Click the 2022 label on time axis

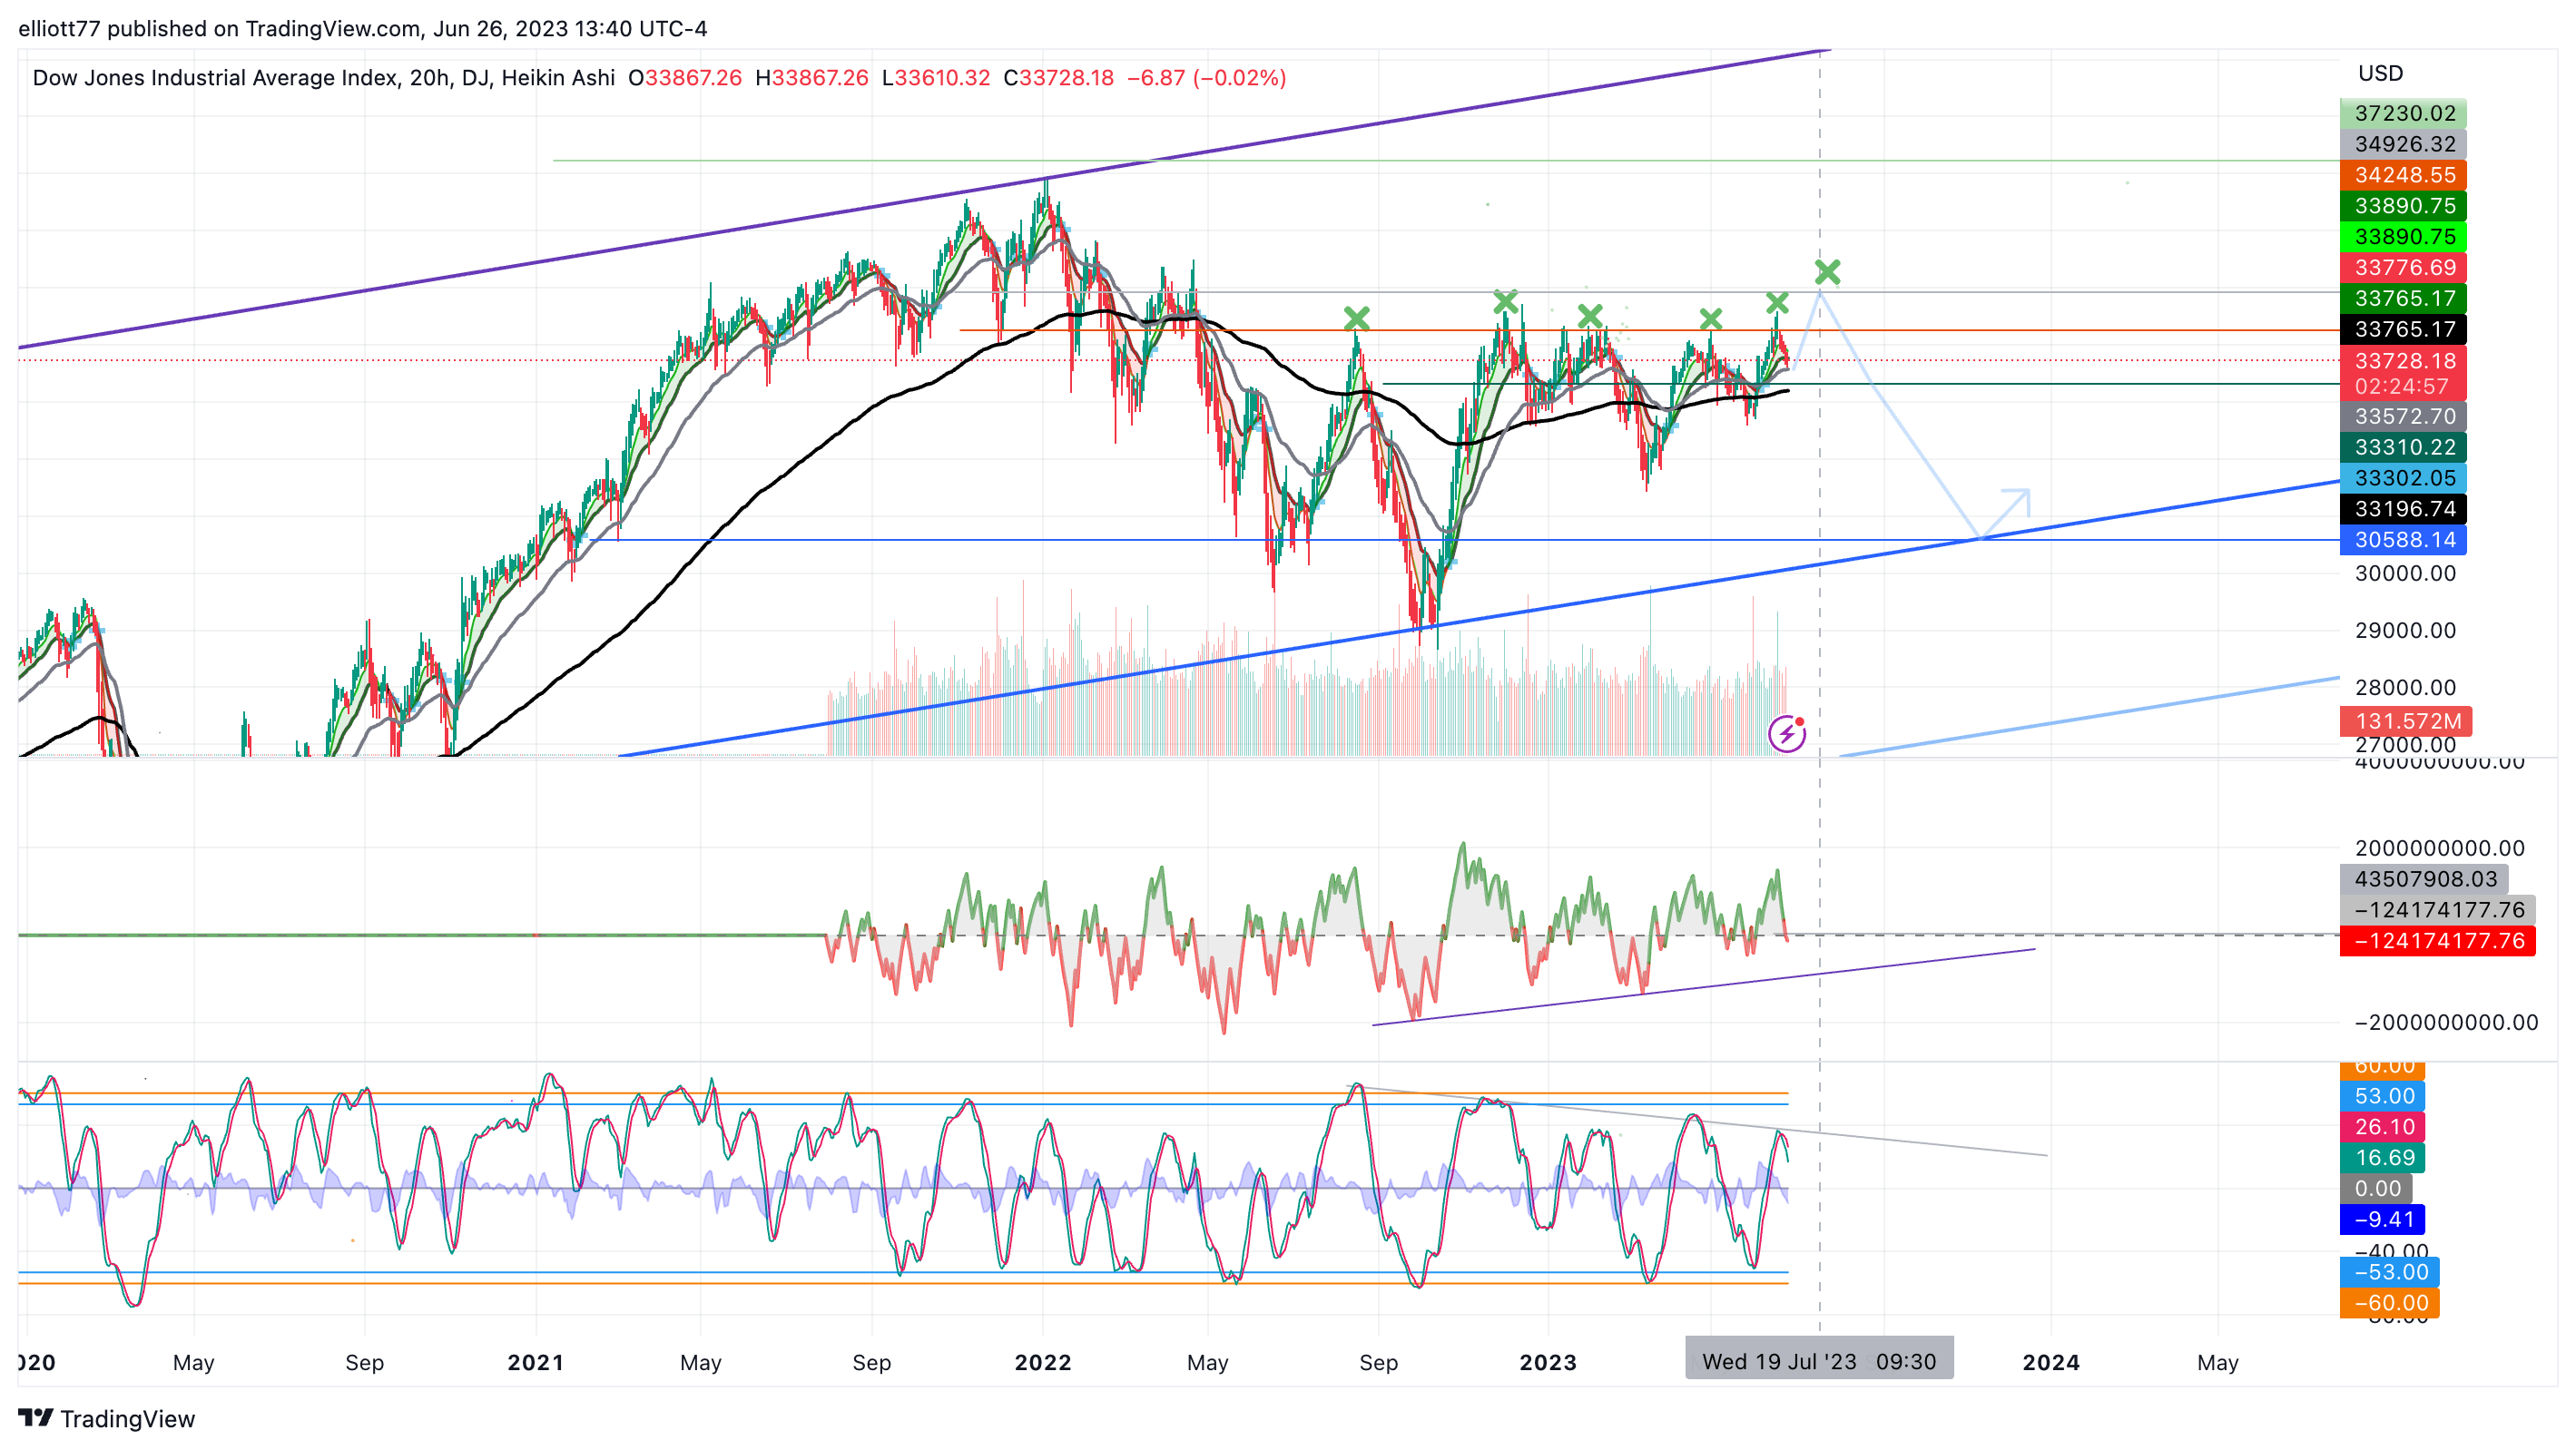[1043, 1362]
